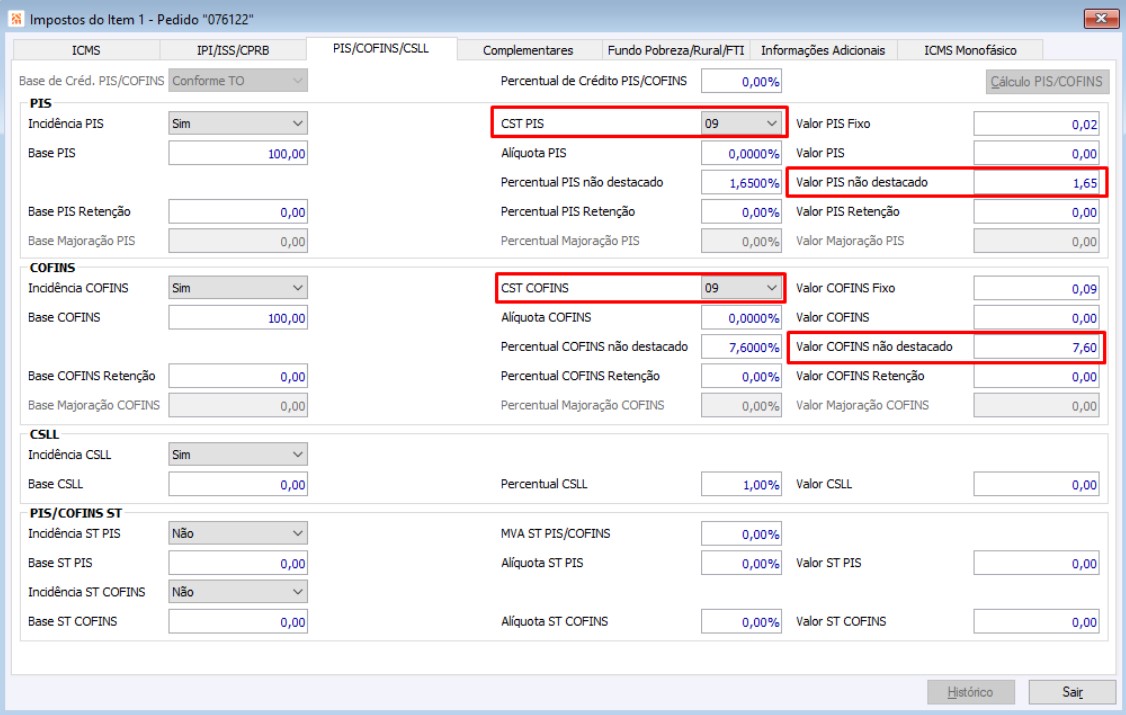
Task: Expand the Incidência COFINS dropdown
Action: [238, 288]
